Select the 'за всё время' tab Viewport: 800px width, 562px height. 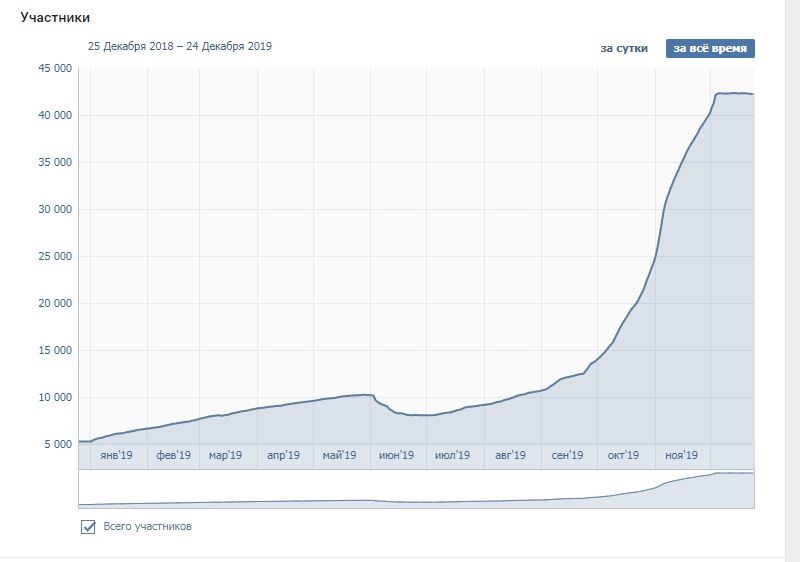coord(710,48)
